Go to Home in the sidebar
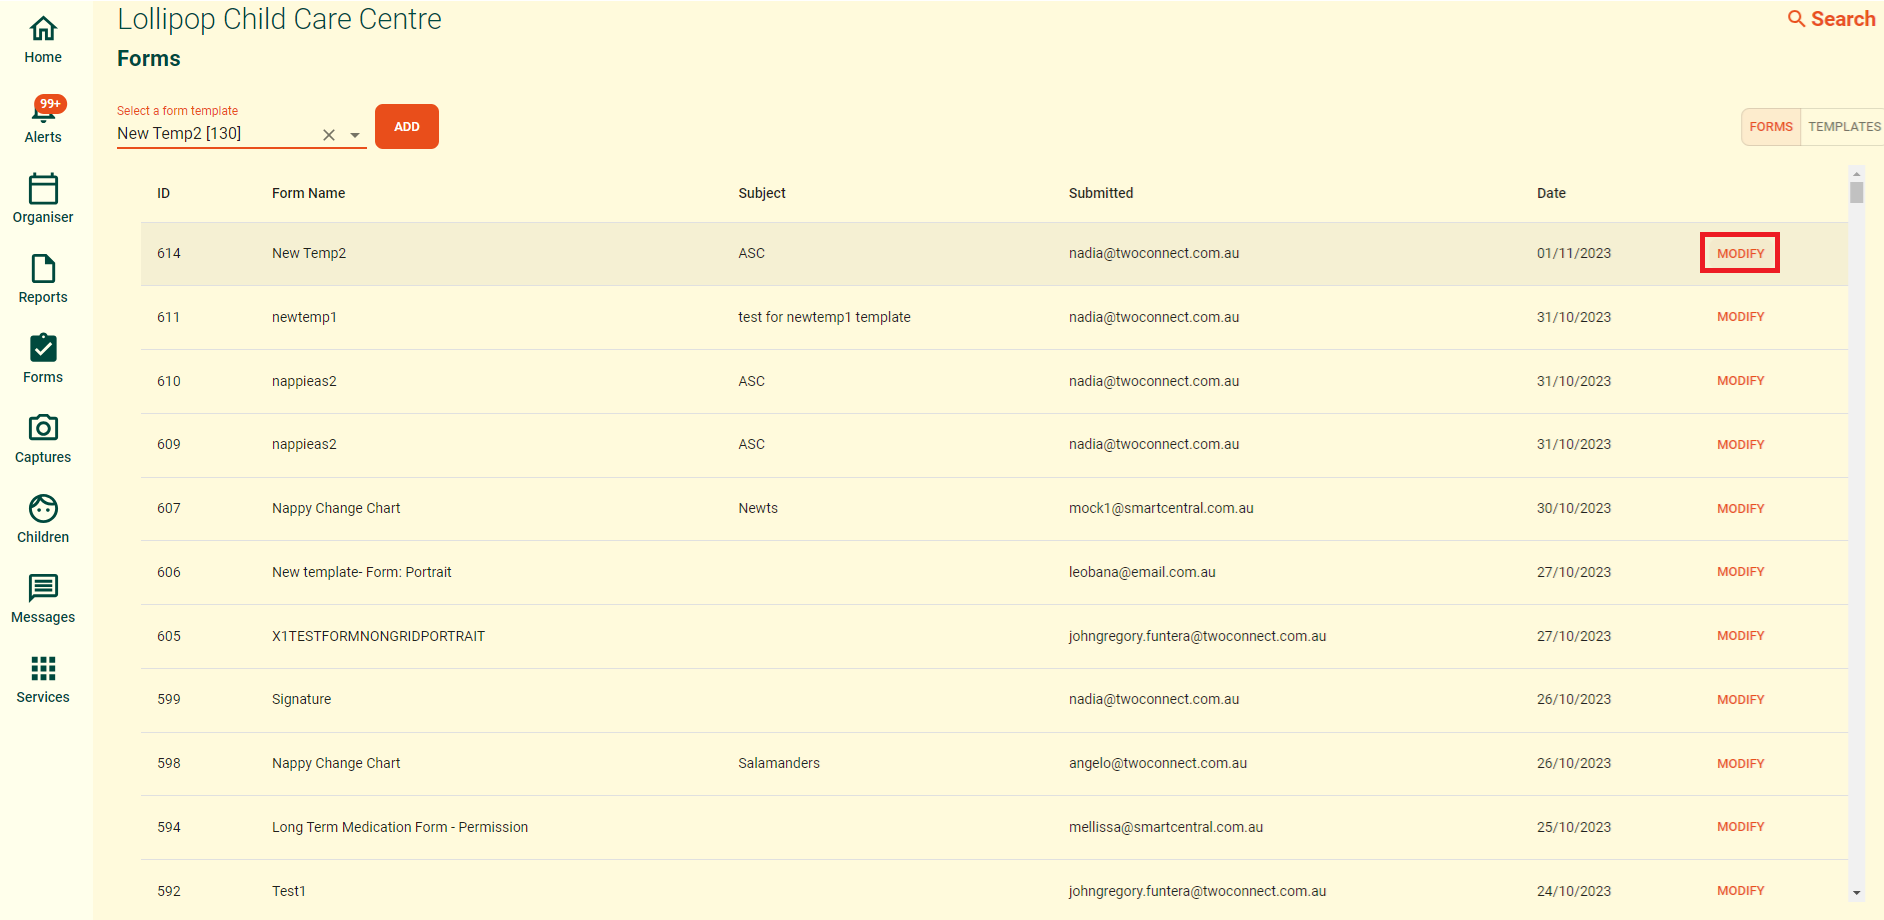This screenshot has height=920, width=1884. [43, 41]
